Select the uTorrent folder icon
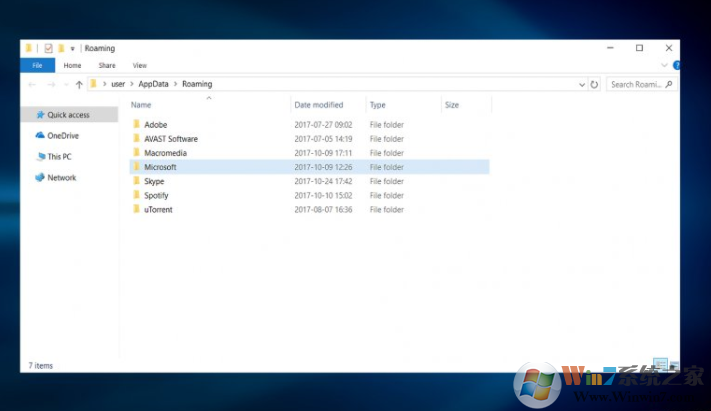Viewport: 711px width, 411px height. click(136, 210)
